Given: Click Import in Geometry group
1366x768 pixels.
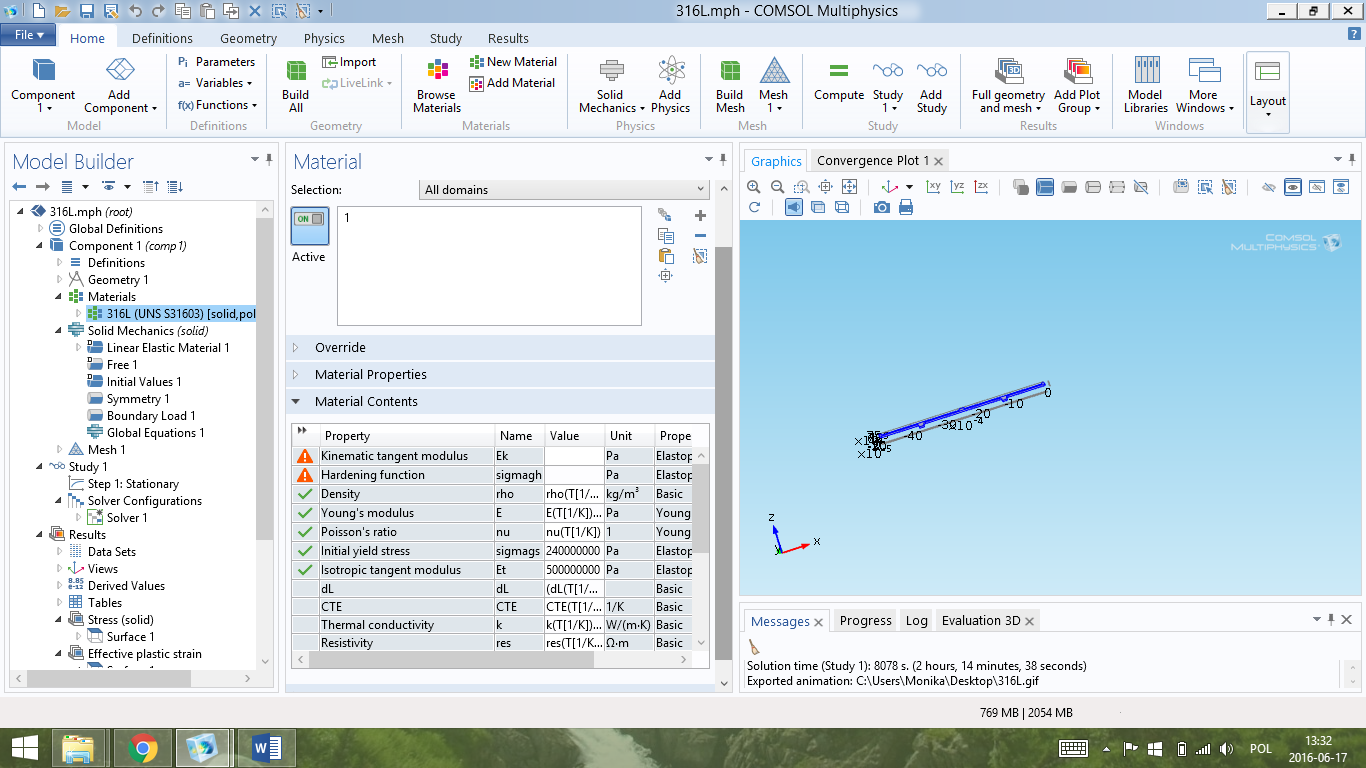Looking at the screenshot, I should tap(350, 62).
